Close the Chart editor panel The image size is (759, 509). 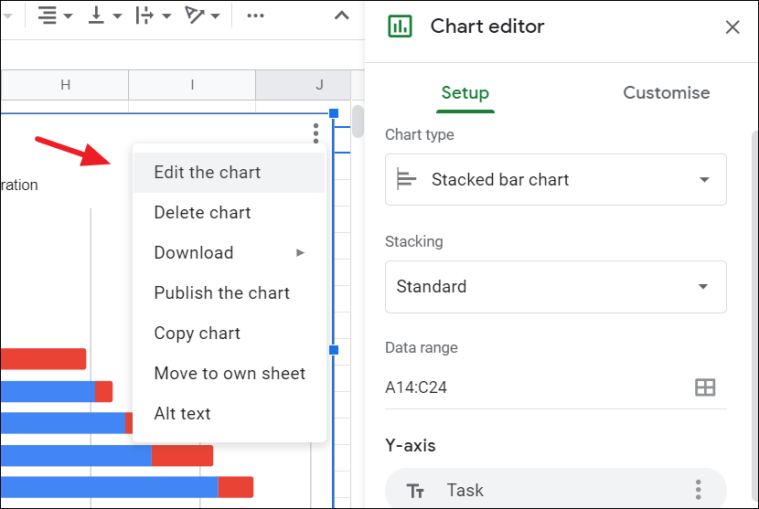click(732, 27)
